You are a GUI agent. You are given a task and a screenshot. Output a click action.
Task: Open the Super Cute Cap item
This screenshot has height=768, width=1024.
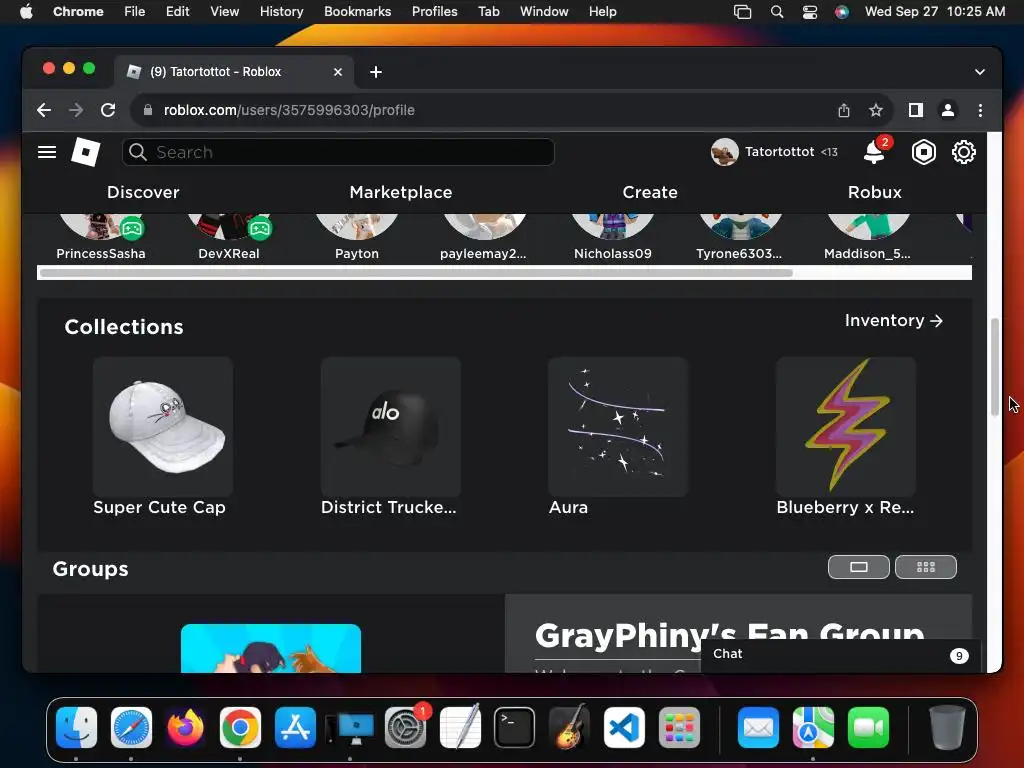tap(163, 436)
